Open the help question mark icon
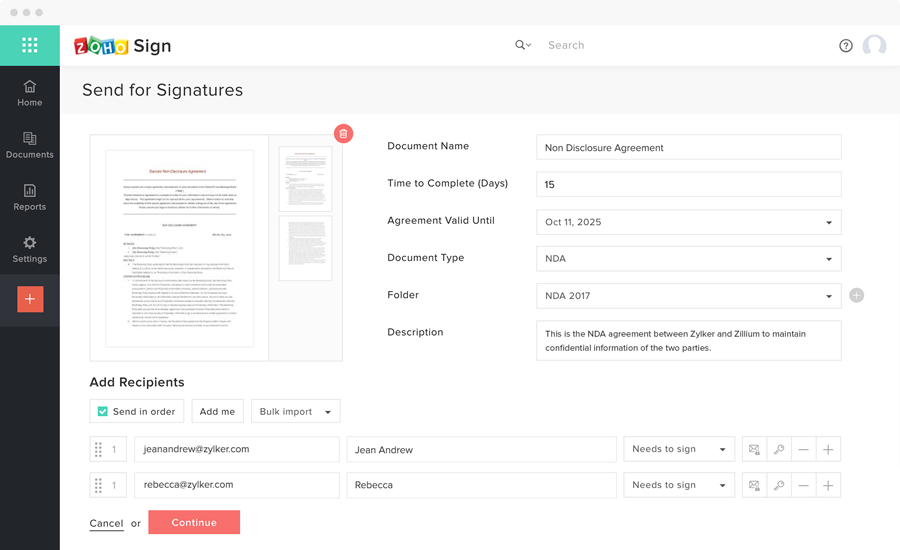 coord(846,46)
